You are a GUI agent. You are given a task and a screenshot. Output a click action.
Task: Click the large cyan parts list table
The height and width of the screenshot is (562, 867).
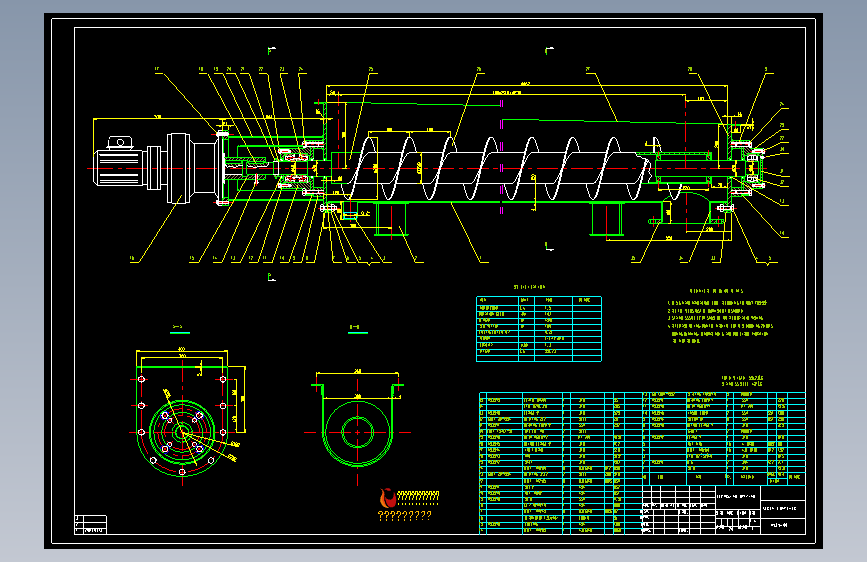click(641, 462)
